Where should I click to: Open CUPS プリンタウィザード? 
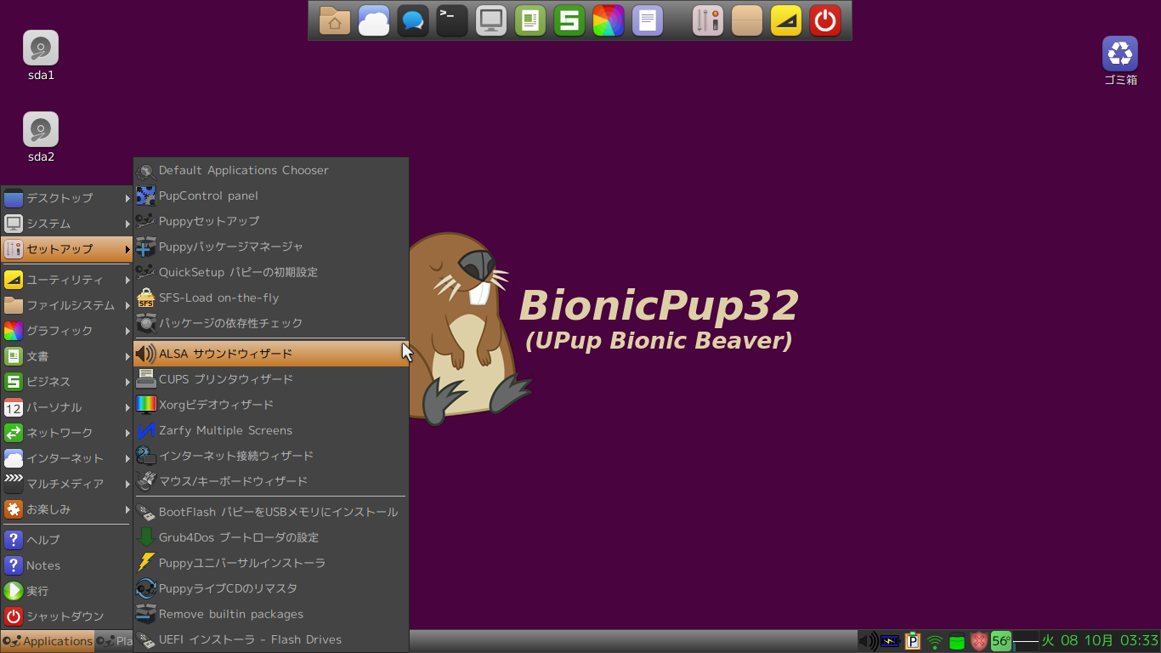click(x=271, y=379)
